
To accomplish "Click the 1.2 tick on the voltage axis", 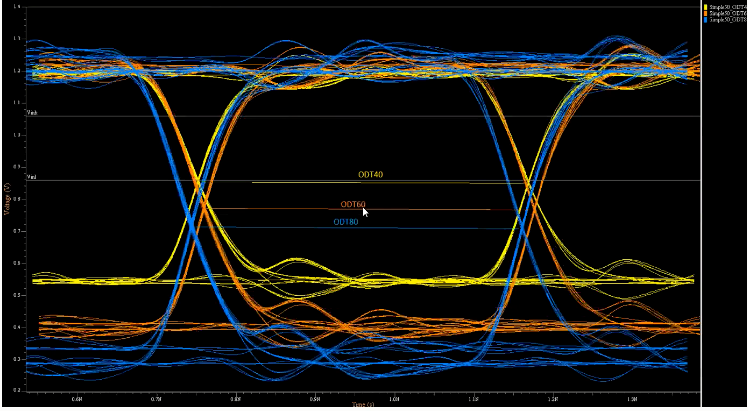I will click(17, 71).
